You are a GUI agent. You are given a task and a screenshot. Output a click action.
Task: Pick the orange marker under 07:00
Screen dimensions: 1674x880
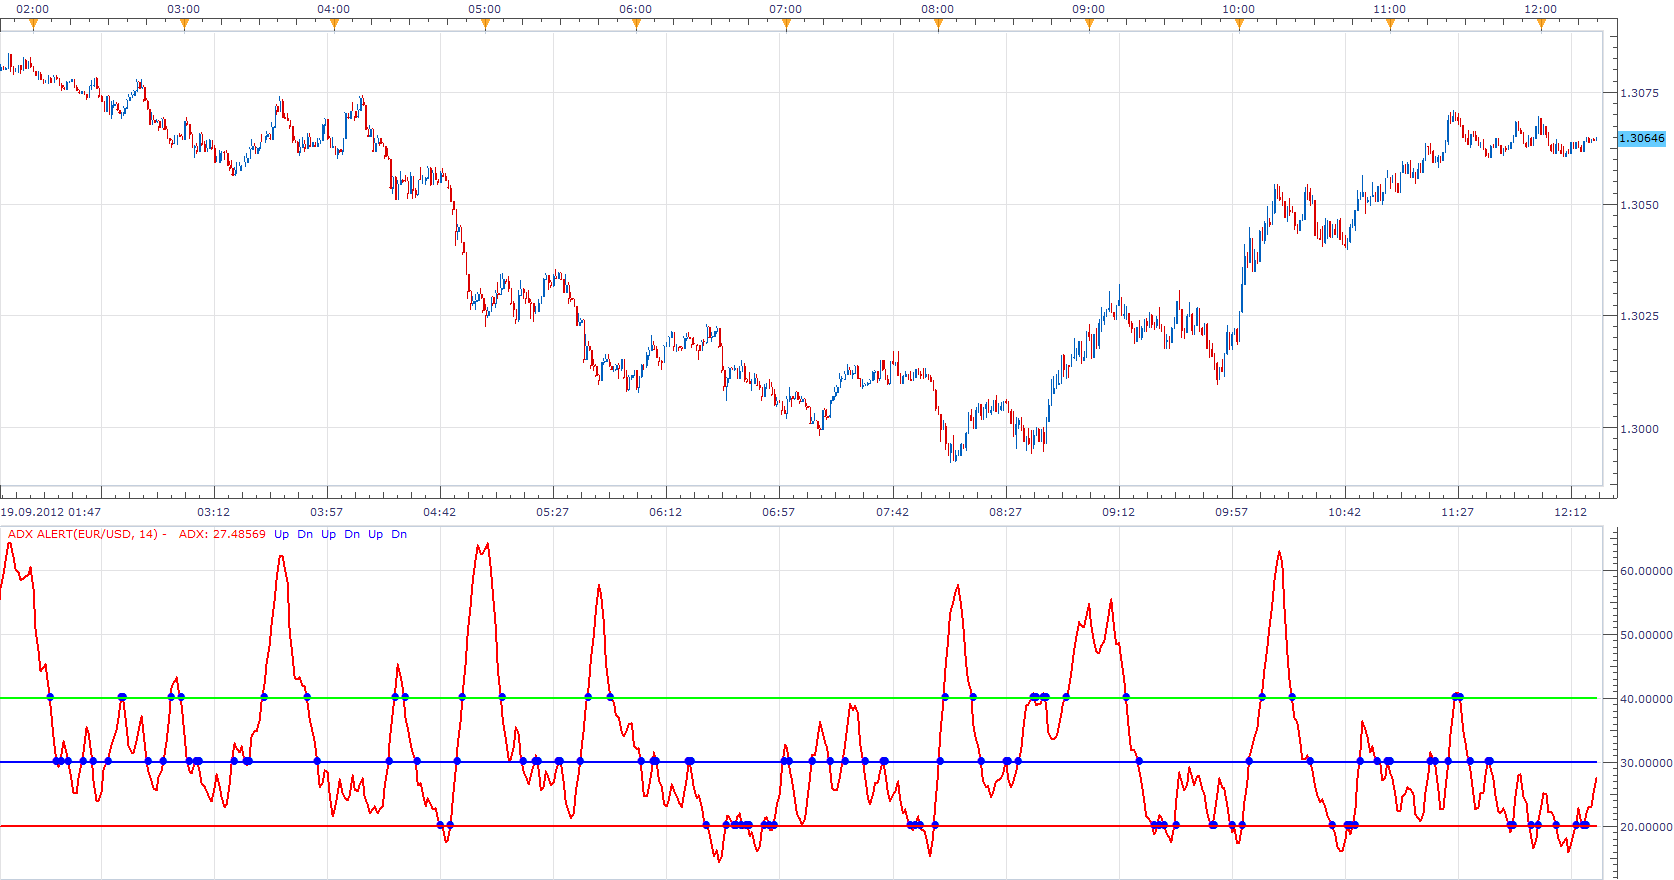click(x=786, y=25)
